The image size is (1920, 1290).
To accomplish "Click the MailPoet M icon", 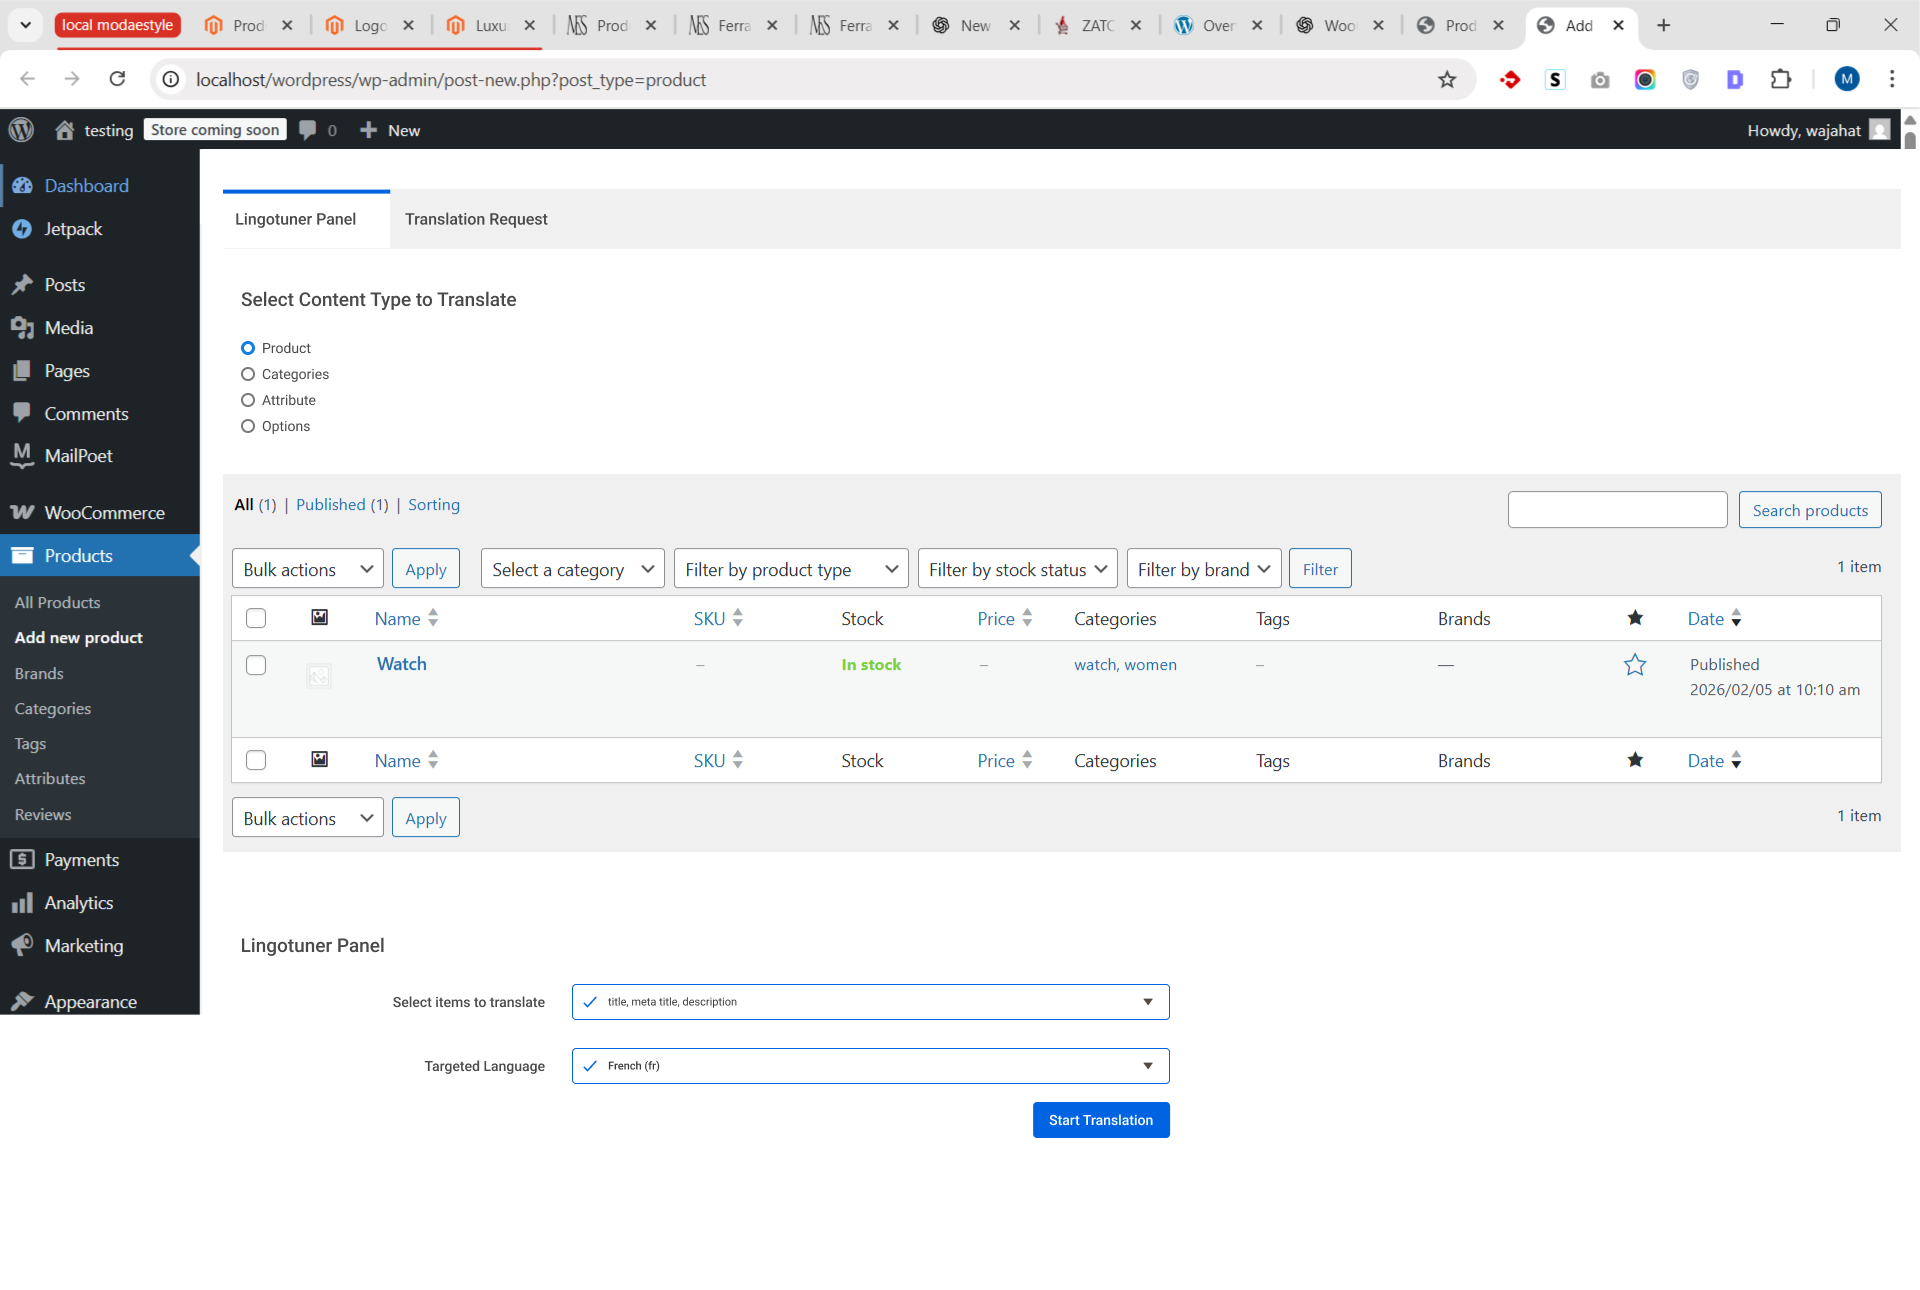I will point(22,456).
